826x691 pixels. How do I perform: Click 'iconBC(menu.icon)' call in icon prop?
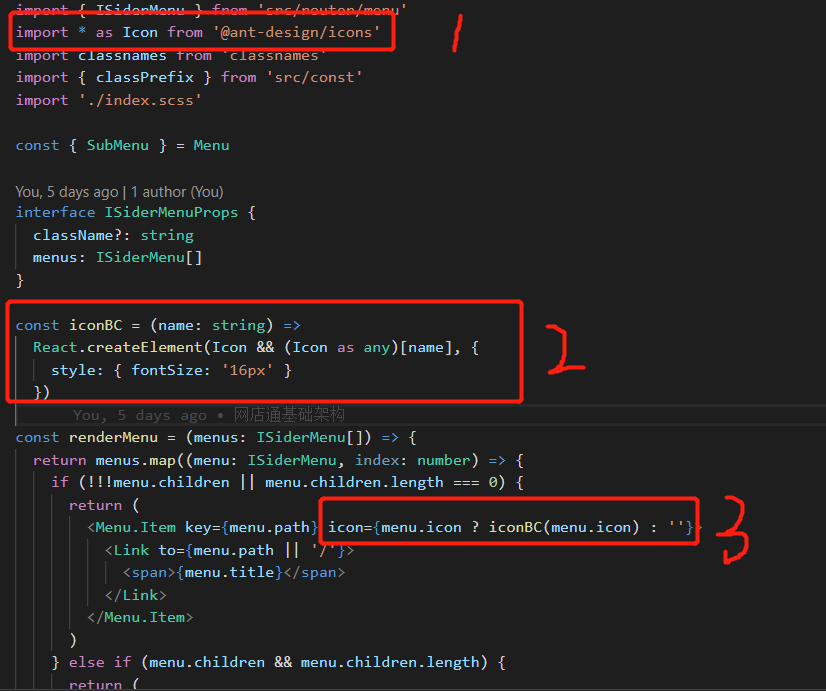pyautogui.click(x=564, y=527)
